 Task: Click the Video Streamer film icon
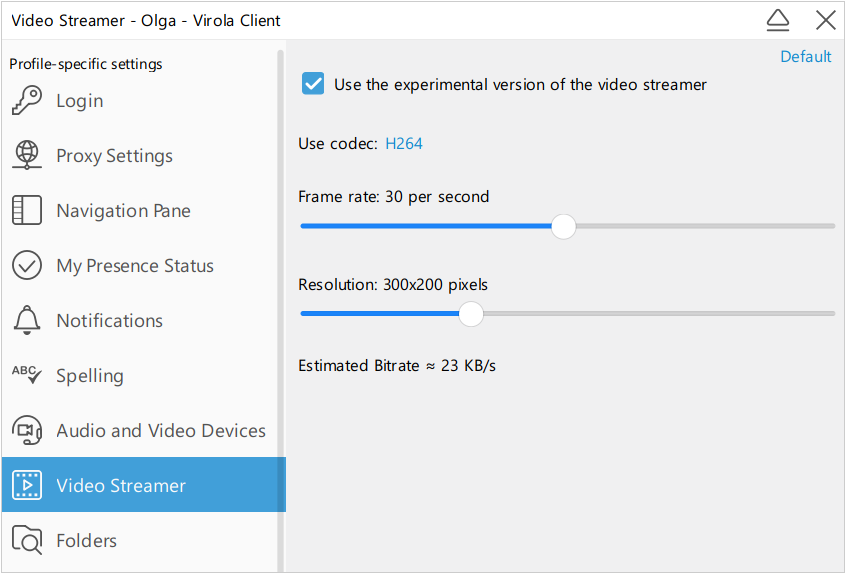tap(27, 486)
